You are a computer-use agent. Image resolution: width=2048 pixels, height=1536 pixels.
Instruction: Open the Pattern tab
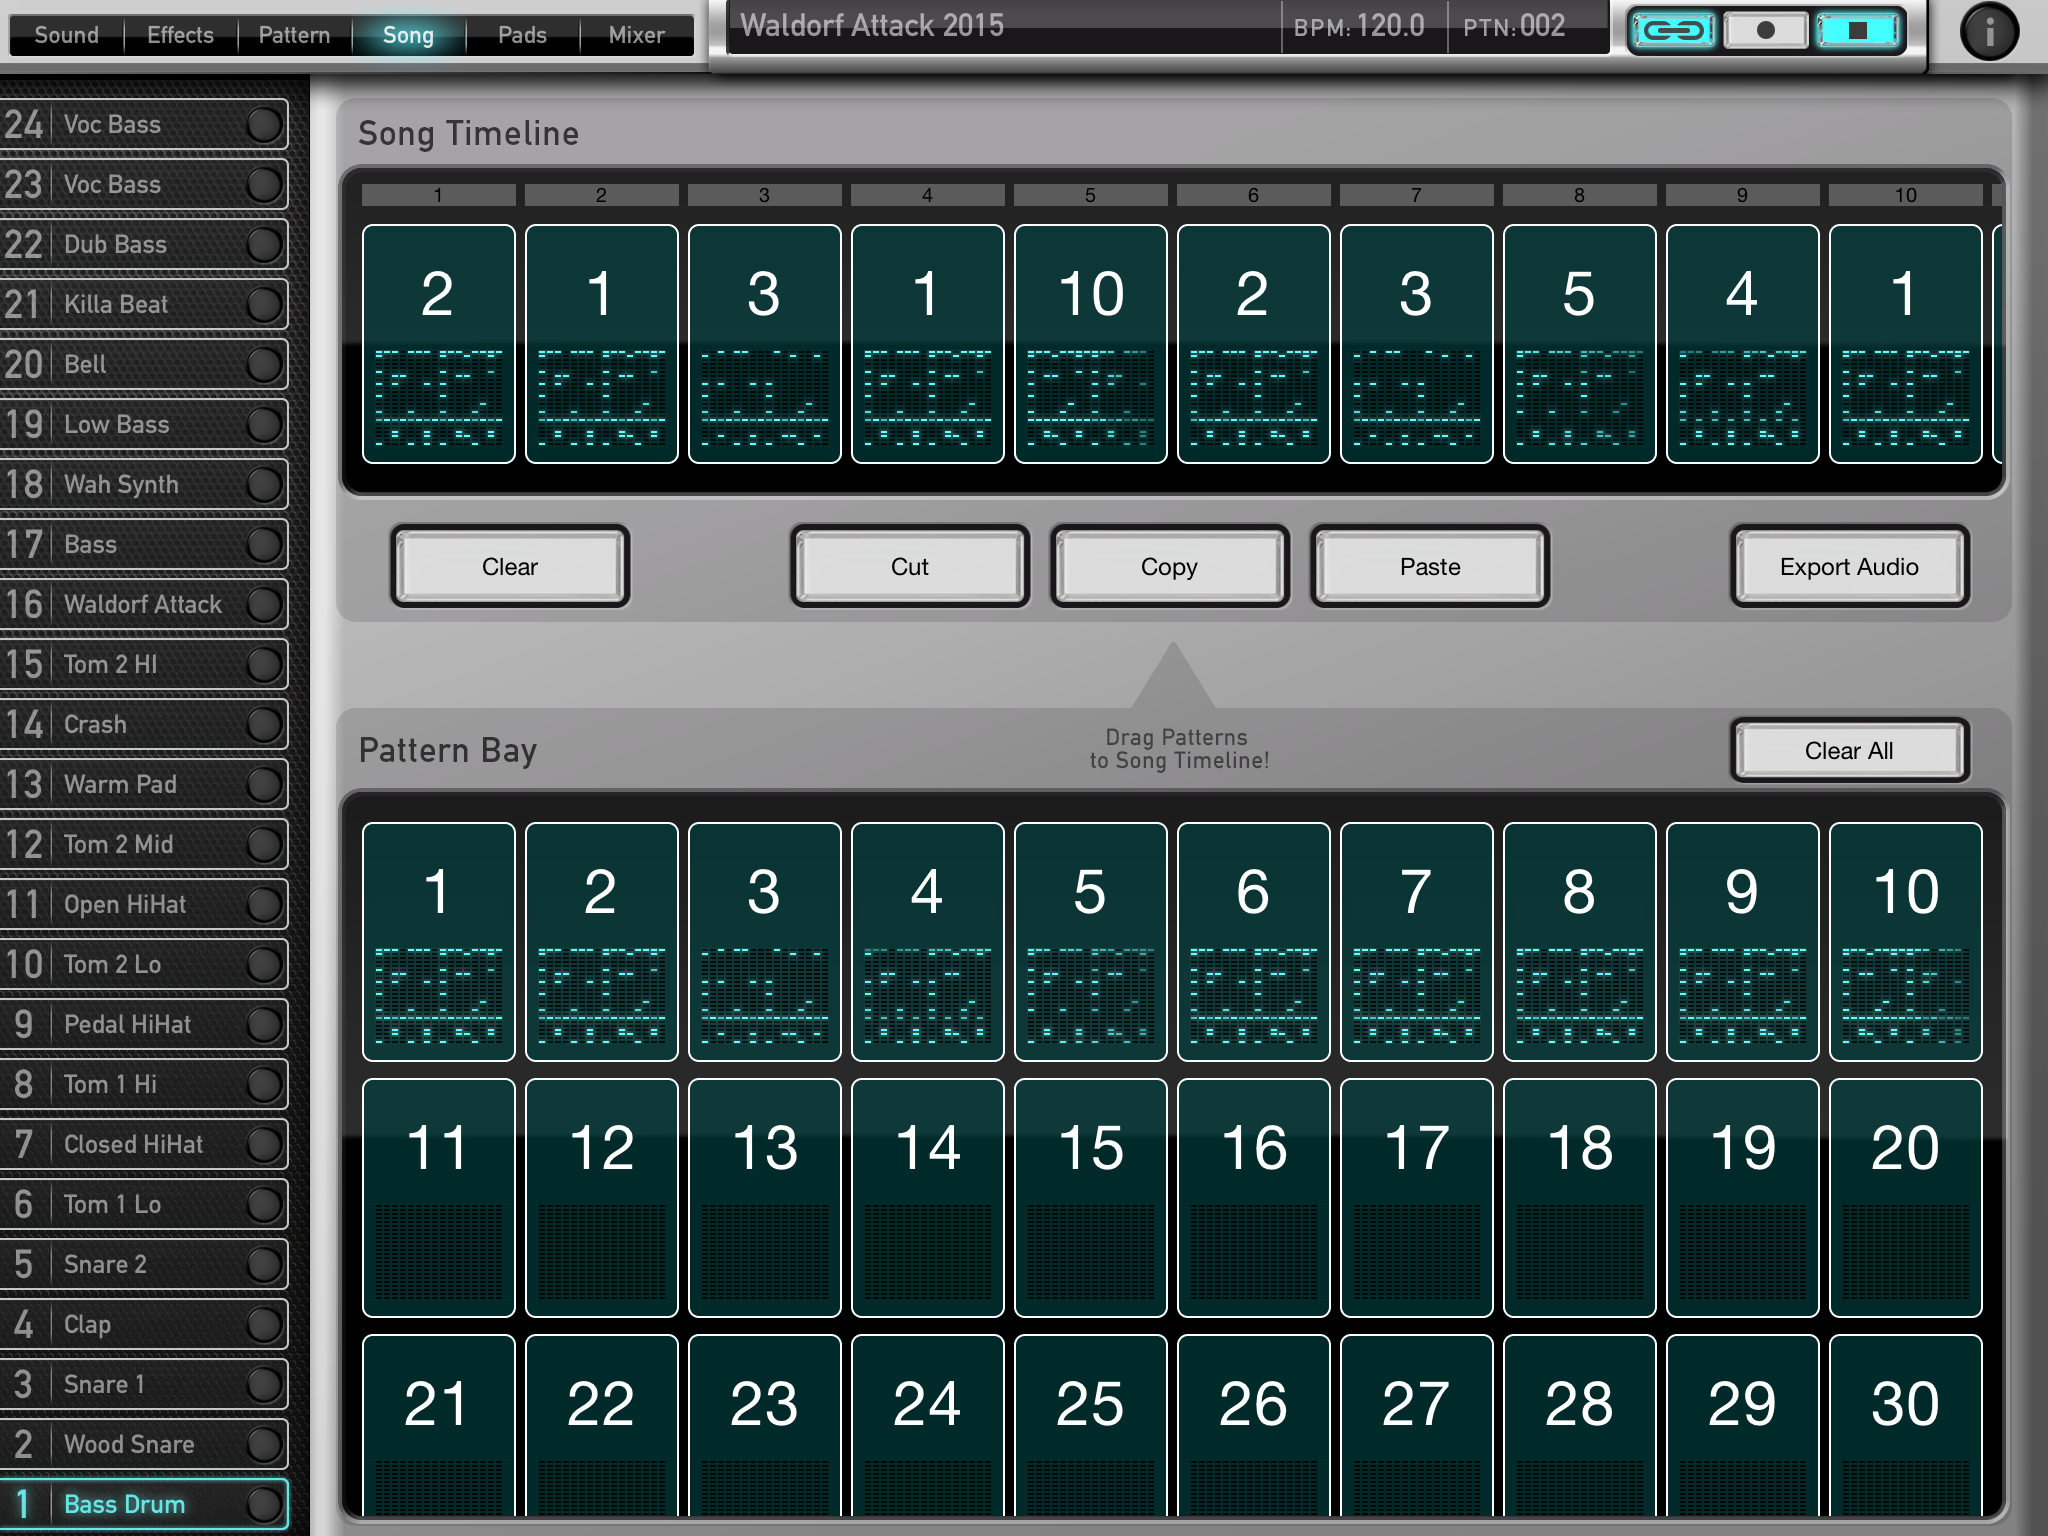point(294,35)
